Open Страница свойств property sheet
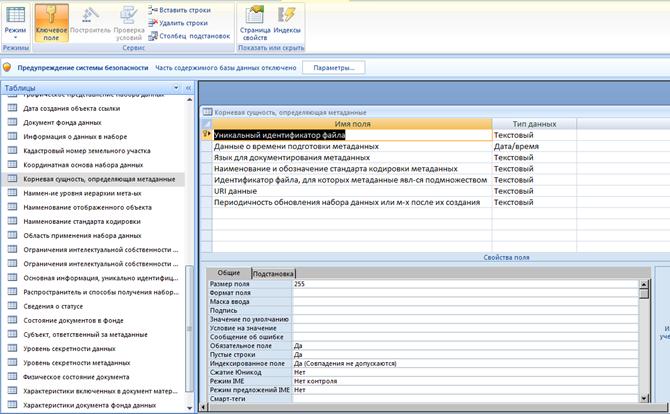Image resolution: width=670 pixels, height=414 pixels. pyautogui.click(x=254, y=16)
